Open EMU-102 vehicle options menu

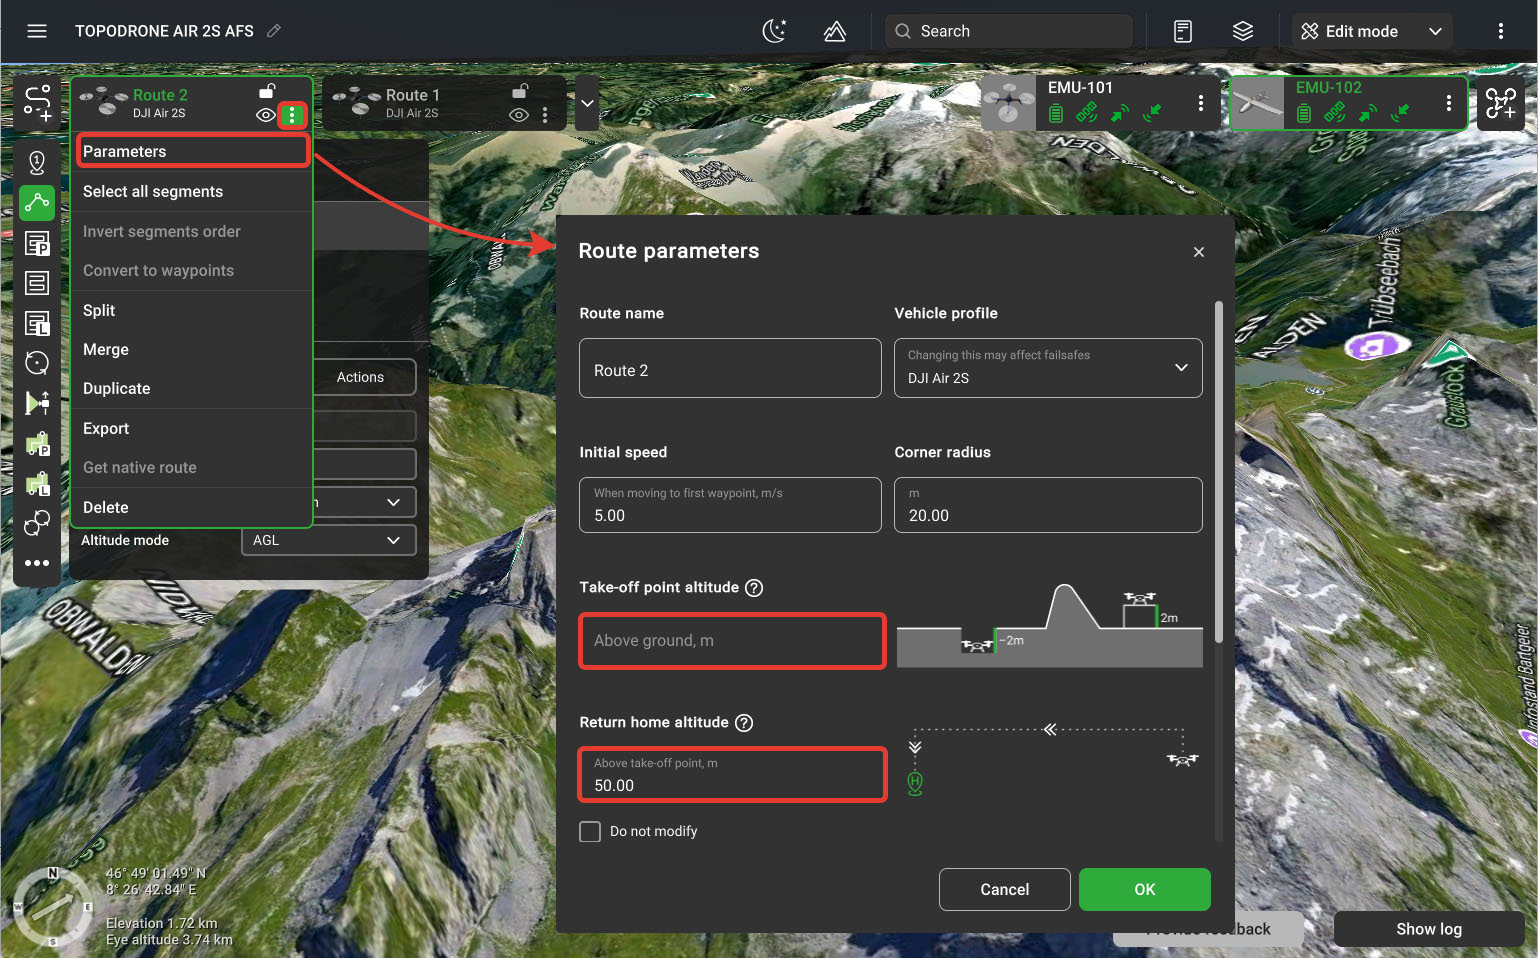coord(1449,103)
